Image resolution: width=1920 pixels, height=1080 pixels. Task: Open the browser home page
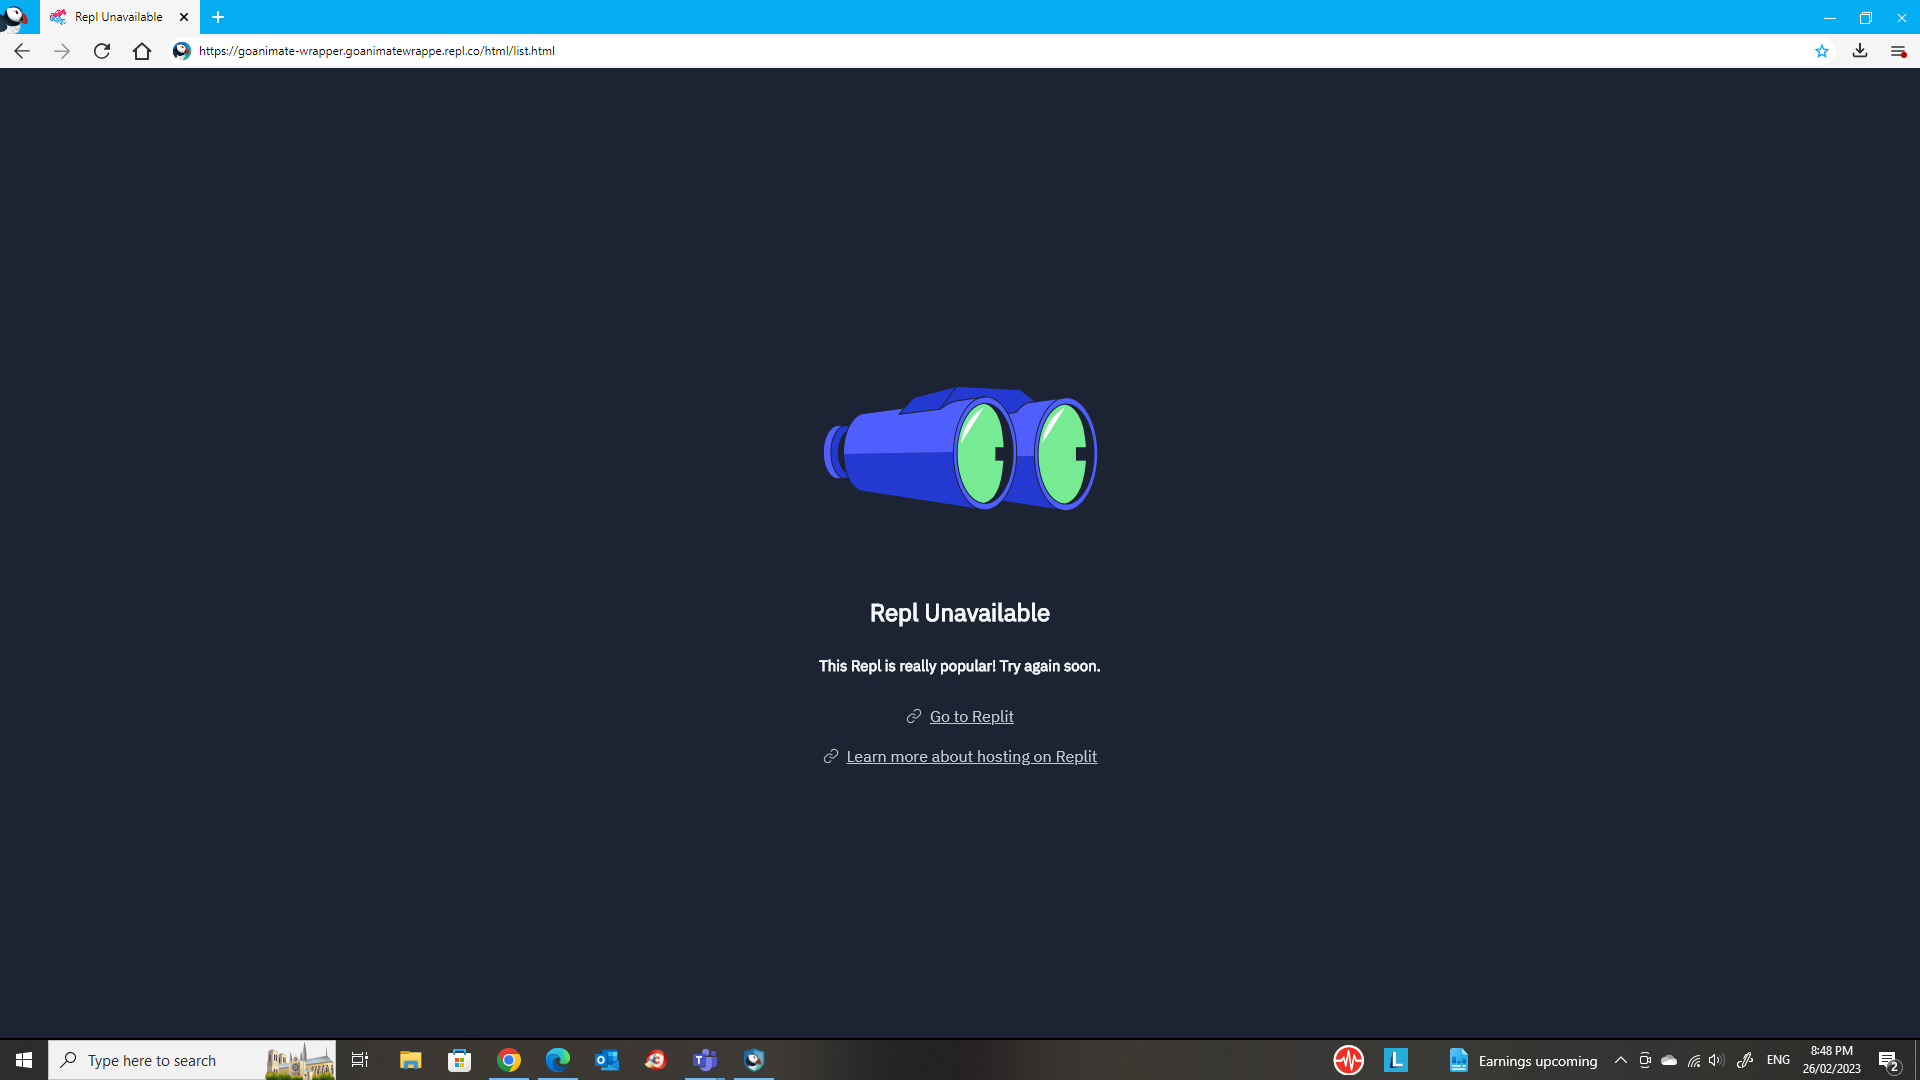click(x=142, y=51)
